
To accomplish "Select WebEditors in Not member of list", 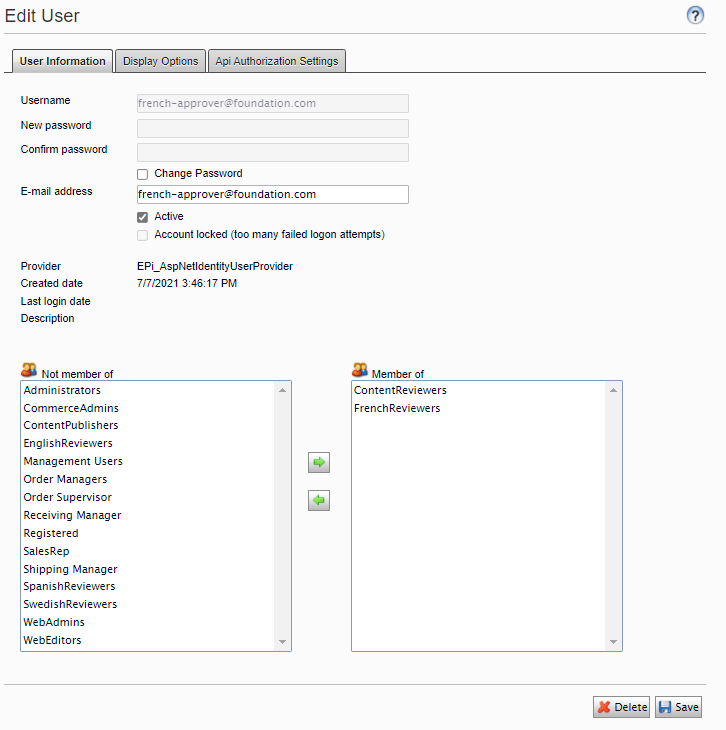I will click(x=53, y=640).
